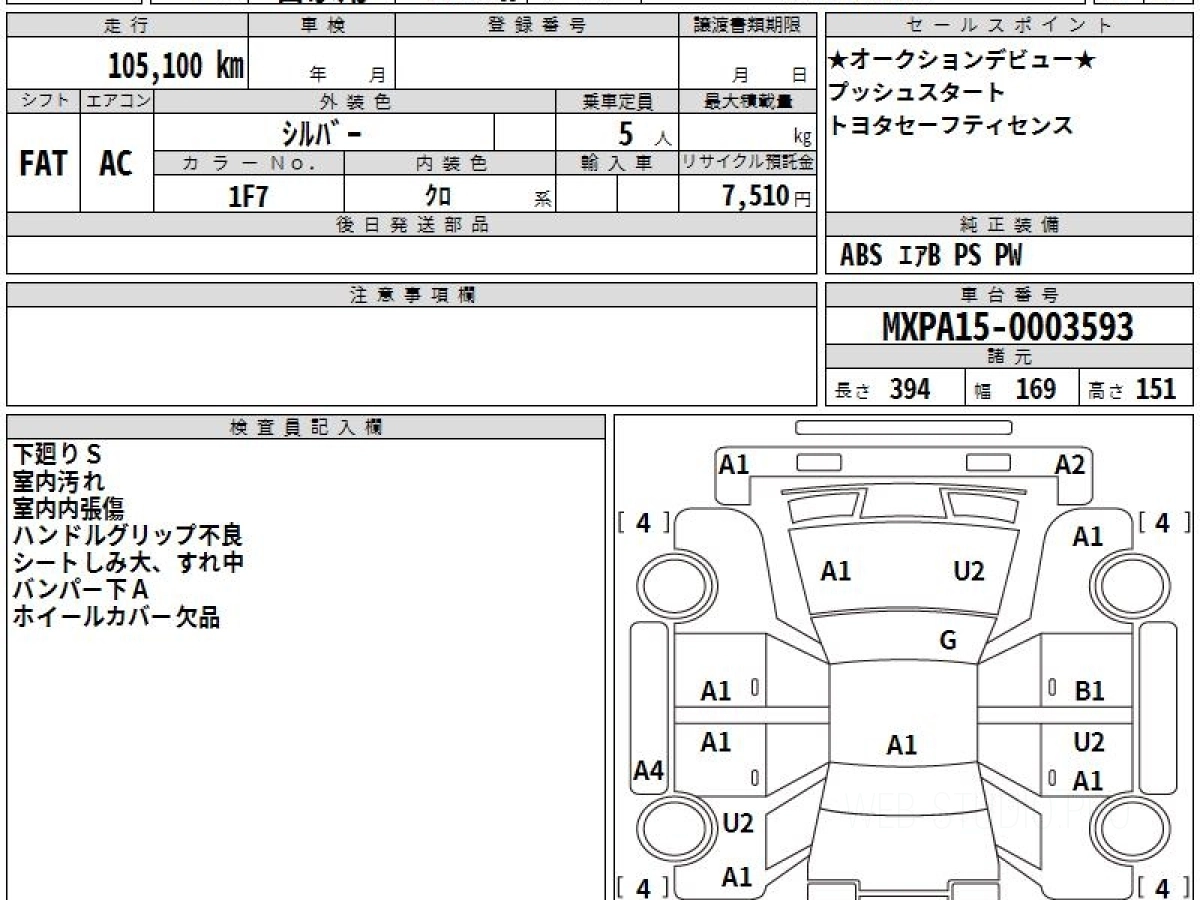Select chassis number MXPA15-0003593
Screen dimensions: 1200x900
coord(1008,328)
